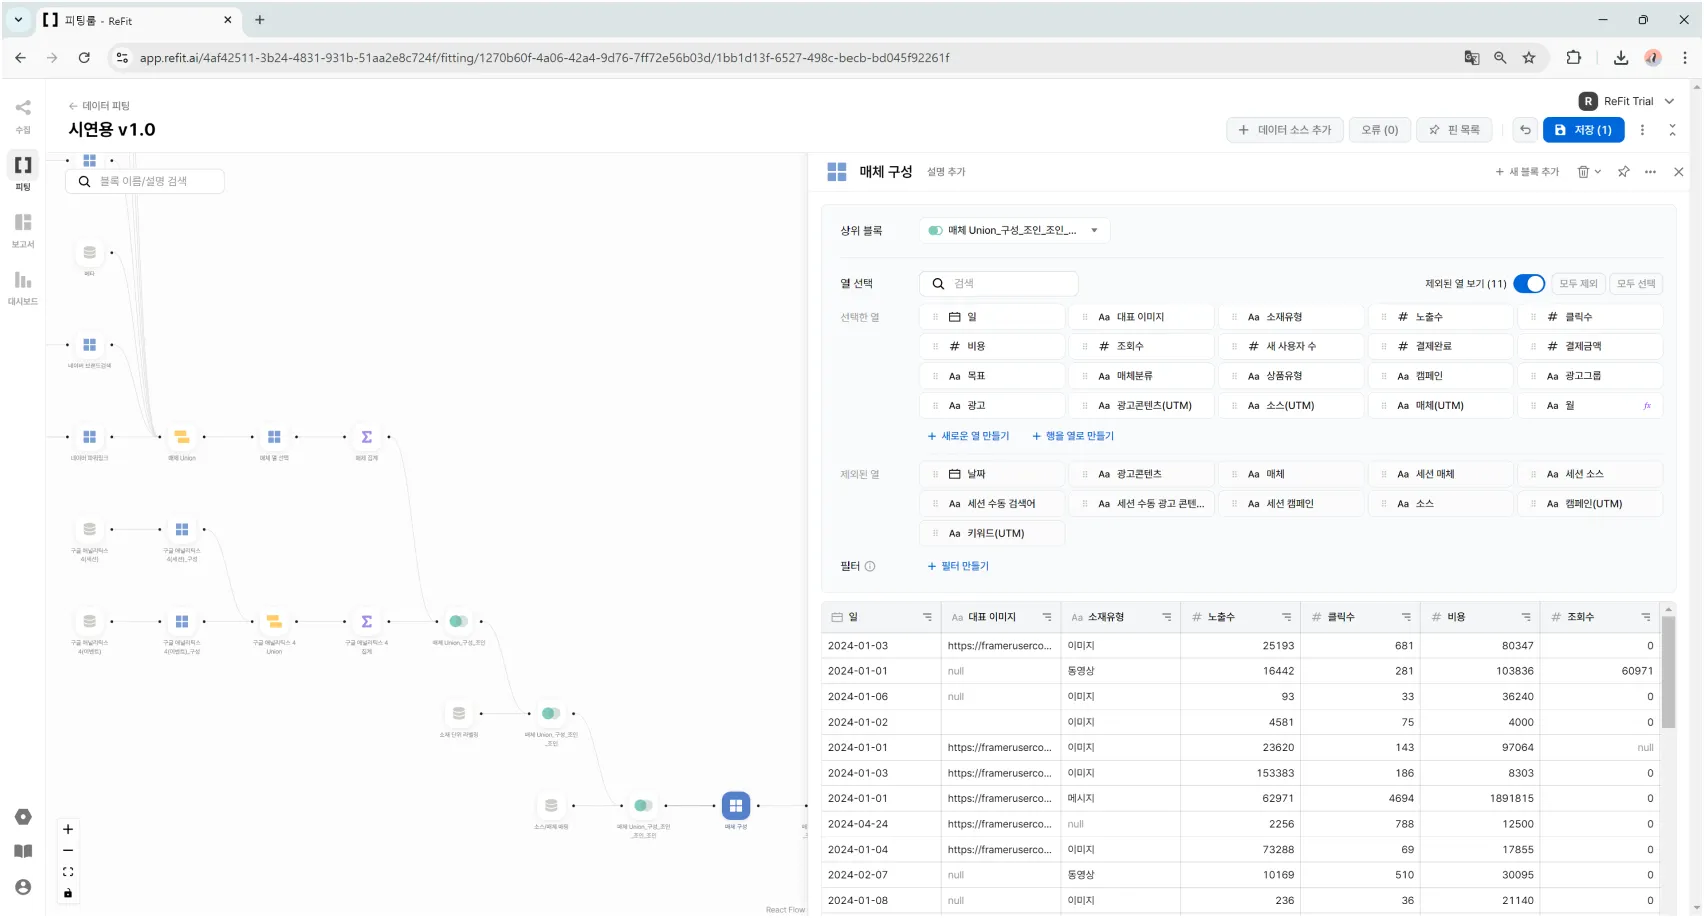Click the undo arrow button
1704x918 pixels.
(x=1525, y=130)
